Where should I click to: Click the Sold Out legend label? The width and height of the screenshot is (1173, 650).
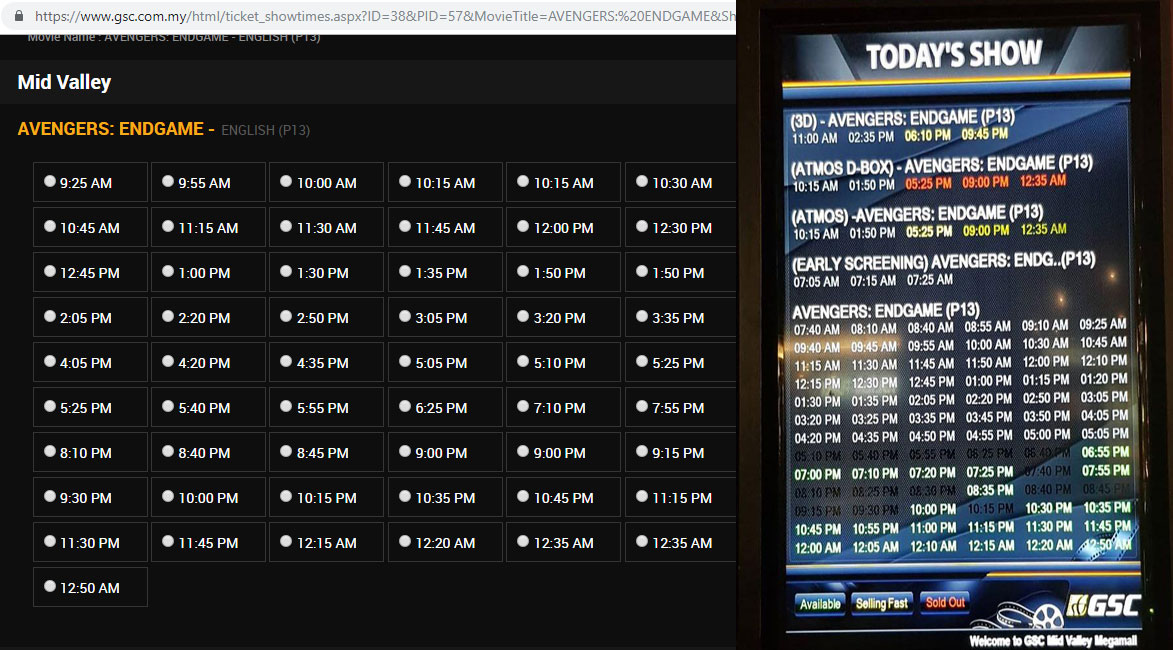point(945,602)
